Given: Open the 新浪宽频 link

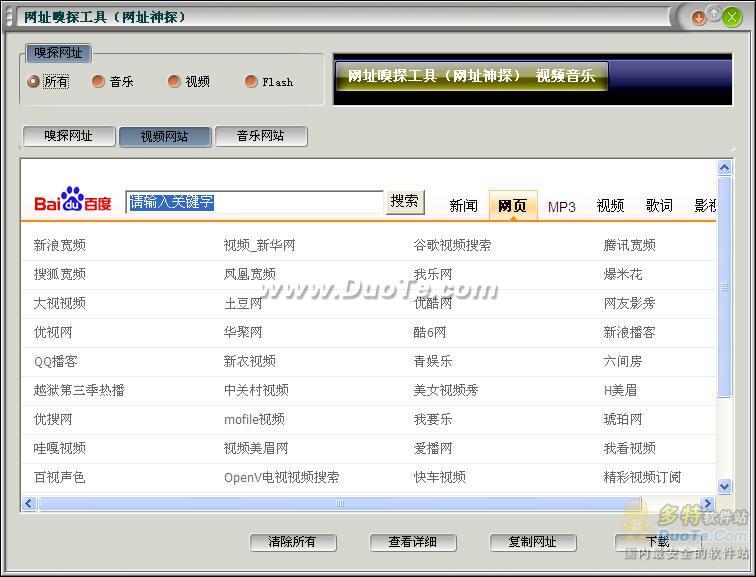Looking at the screenshot, I should 60,245.
